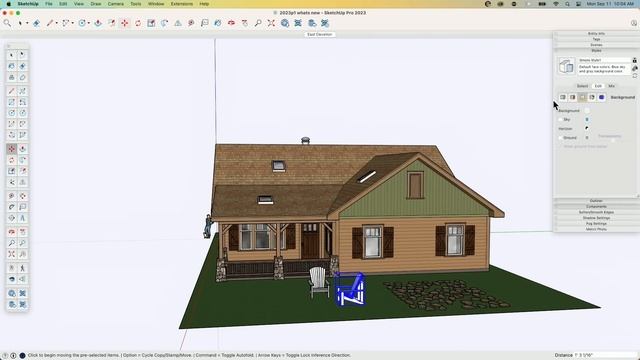Viewport: 640px width, 360px height.
Task: Choose the Paint Bucket tool in top toolbar
Action: 218,23
